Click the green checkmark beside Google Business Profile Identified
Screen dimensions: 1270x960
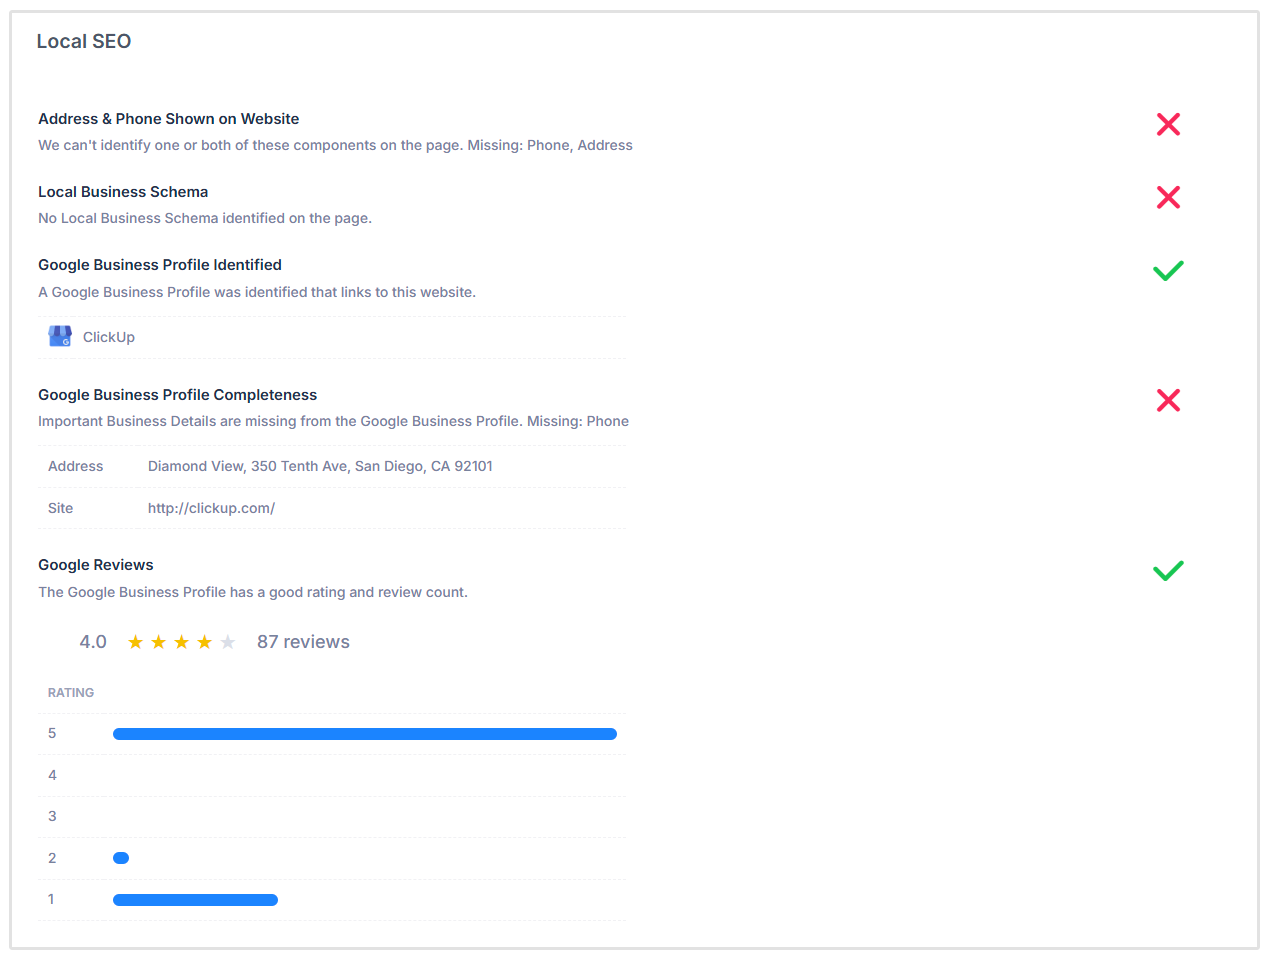coord(1167,270)
